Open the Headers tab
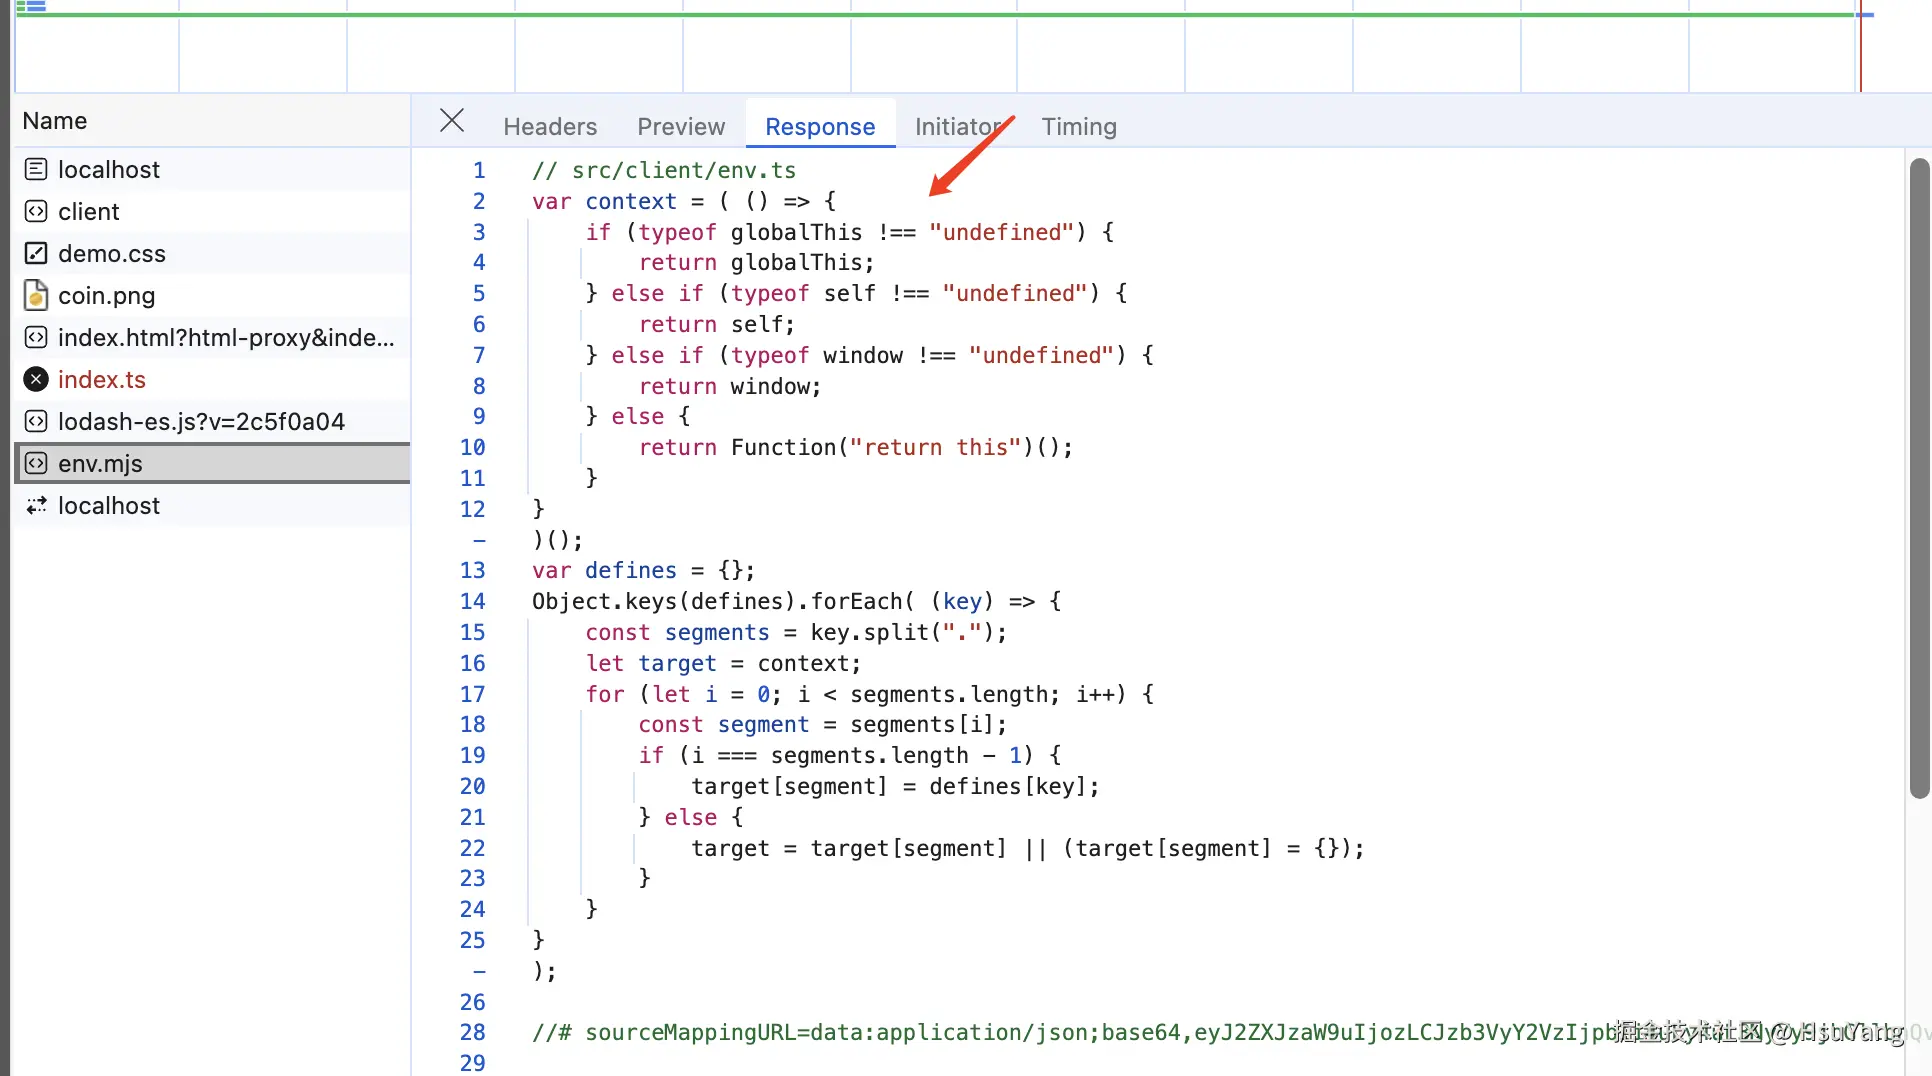Image resolution: width=1932 pixels, height=1076 pixels. click(550, 127)
